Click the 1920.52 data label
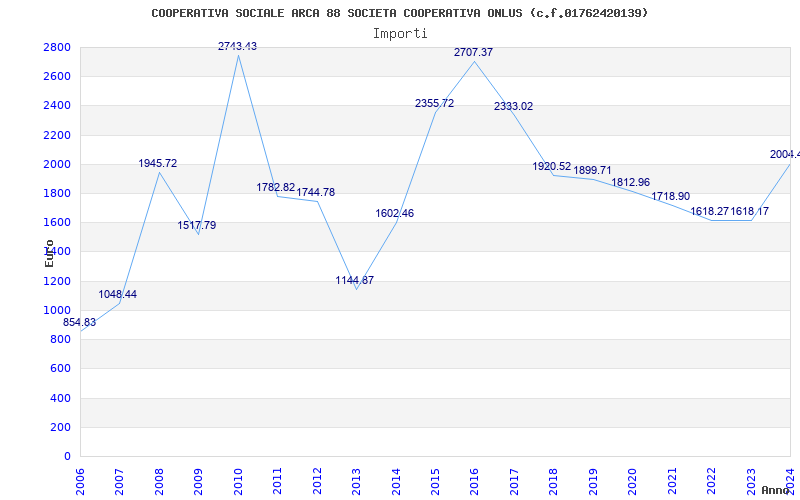The image size is (800, 500). [552, 166]
